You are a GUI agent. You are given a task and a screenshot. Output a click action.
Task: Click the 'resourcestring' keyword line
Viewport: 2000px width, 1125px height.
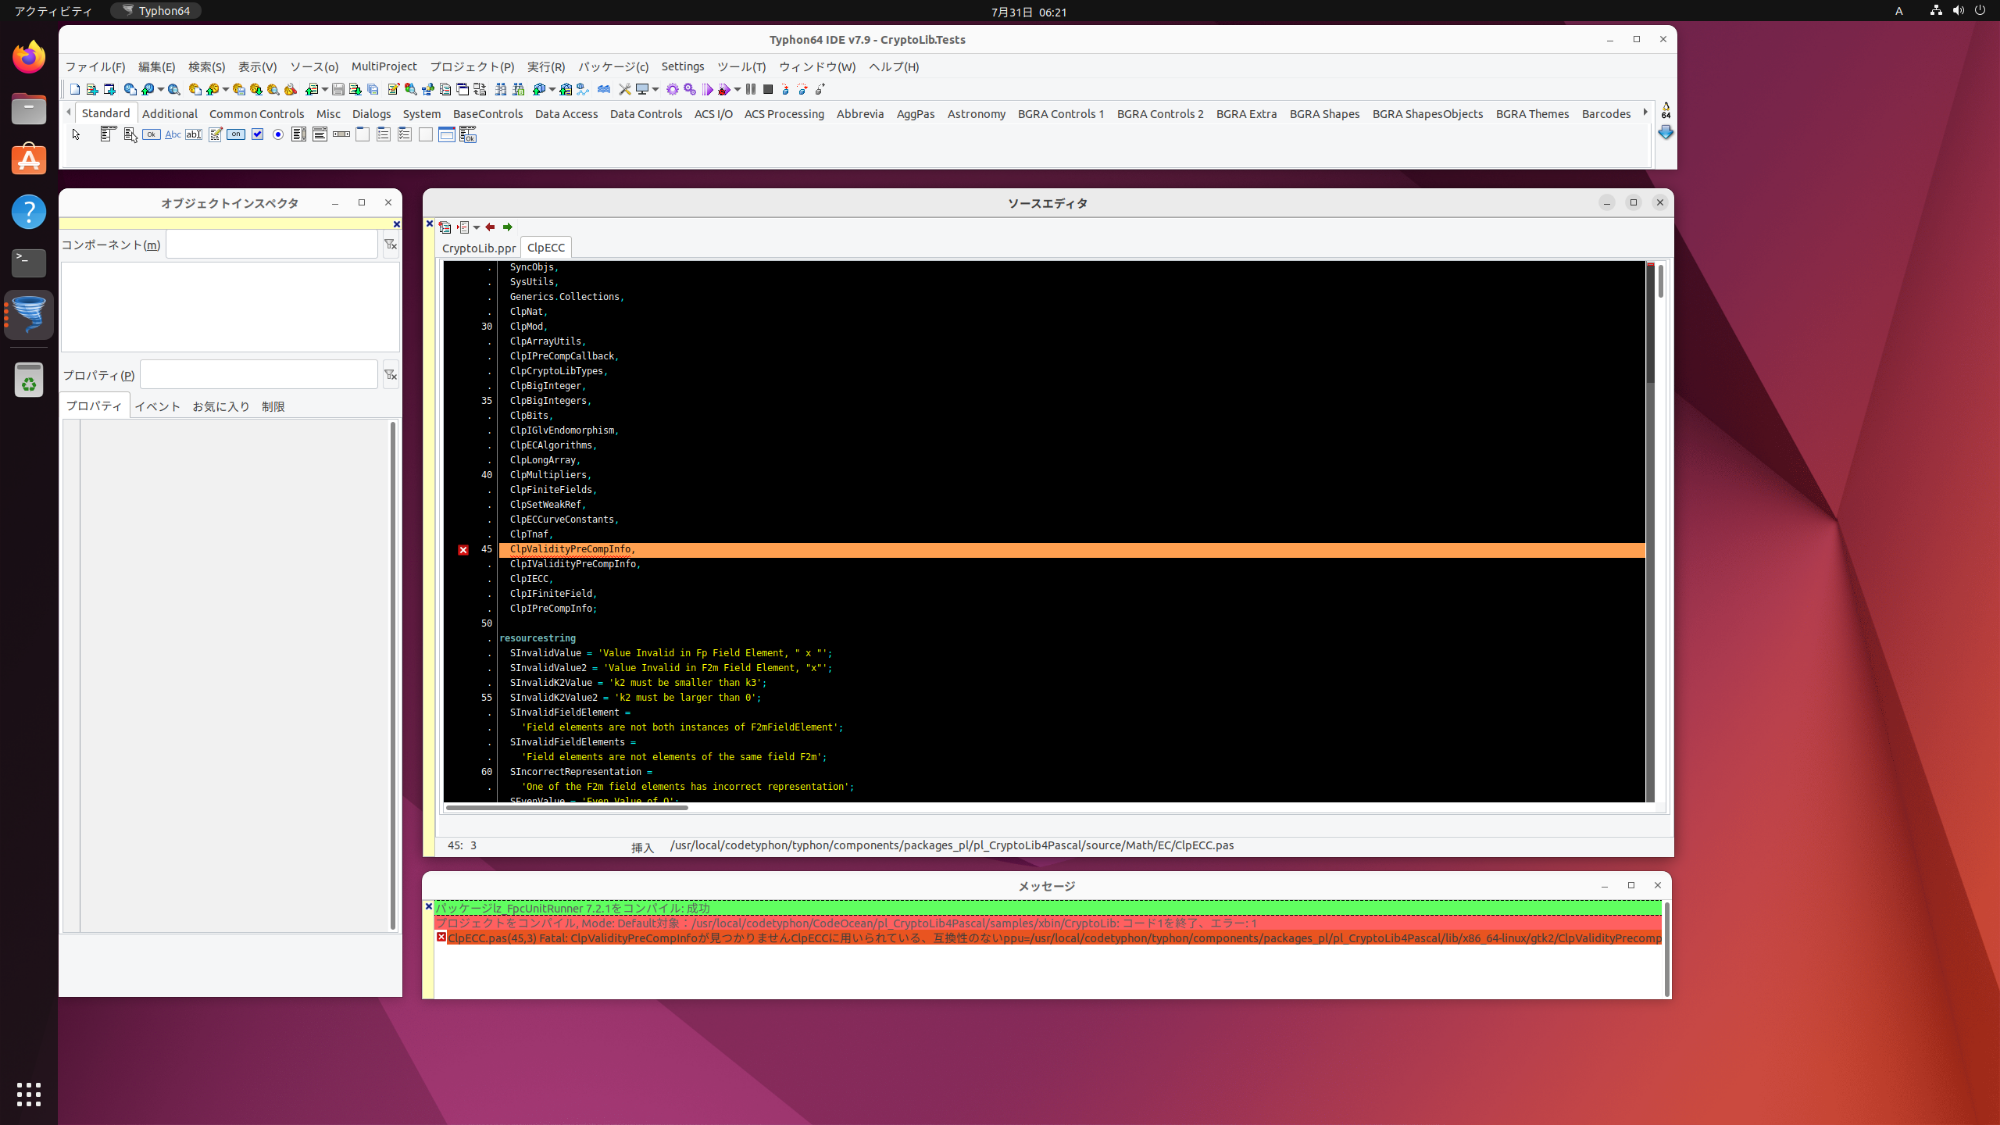click(x=538, y=638)
